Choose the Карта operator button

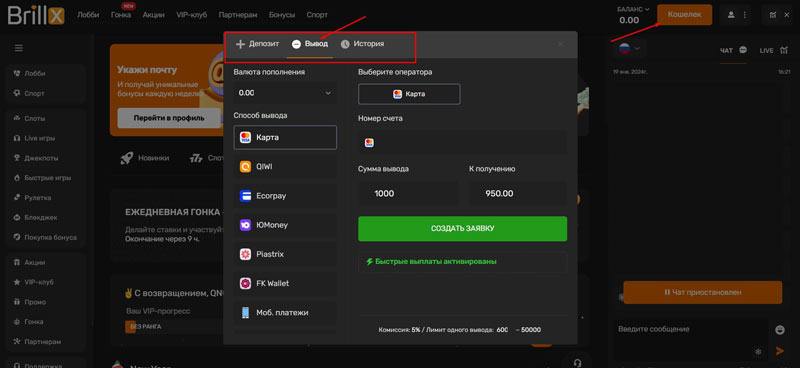click(x=409, y=94)
